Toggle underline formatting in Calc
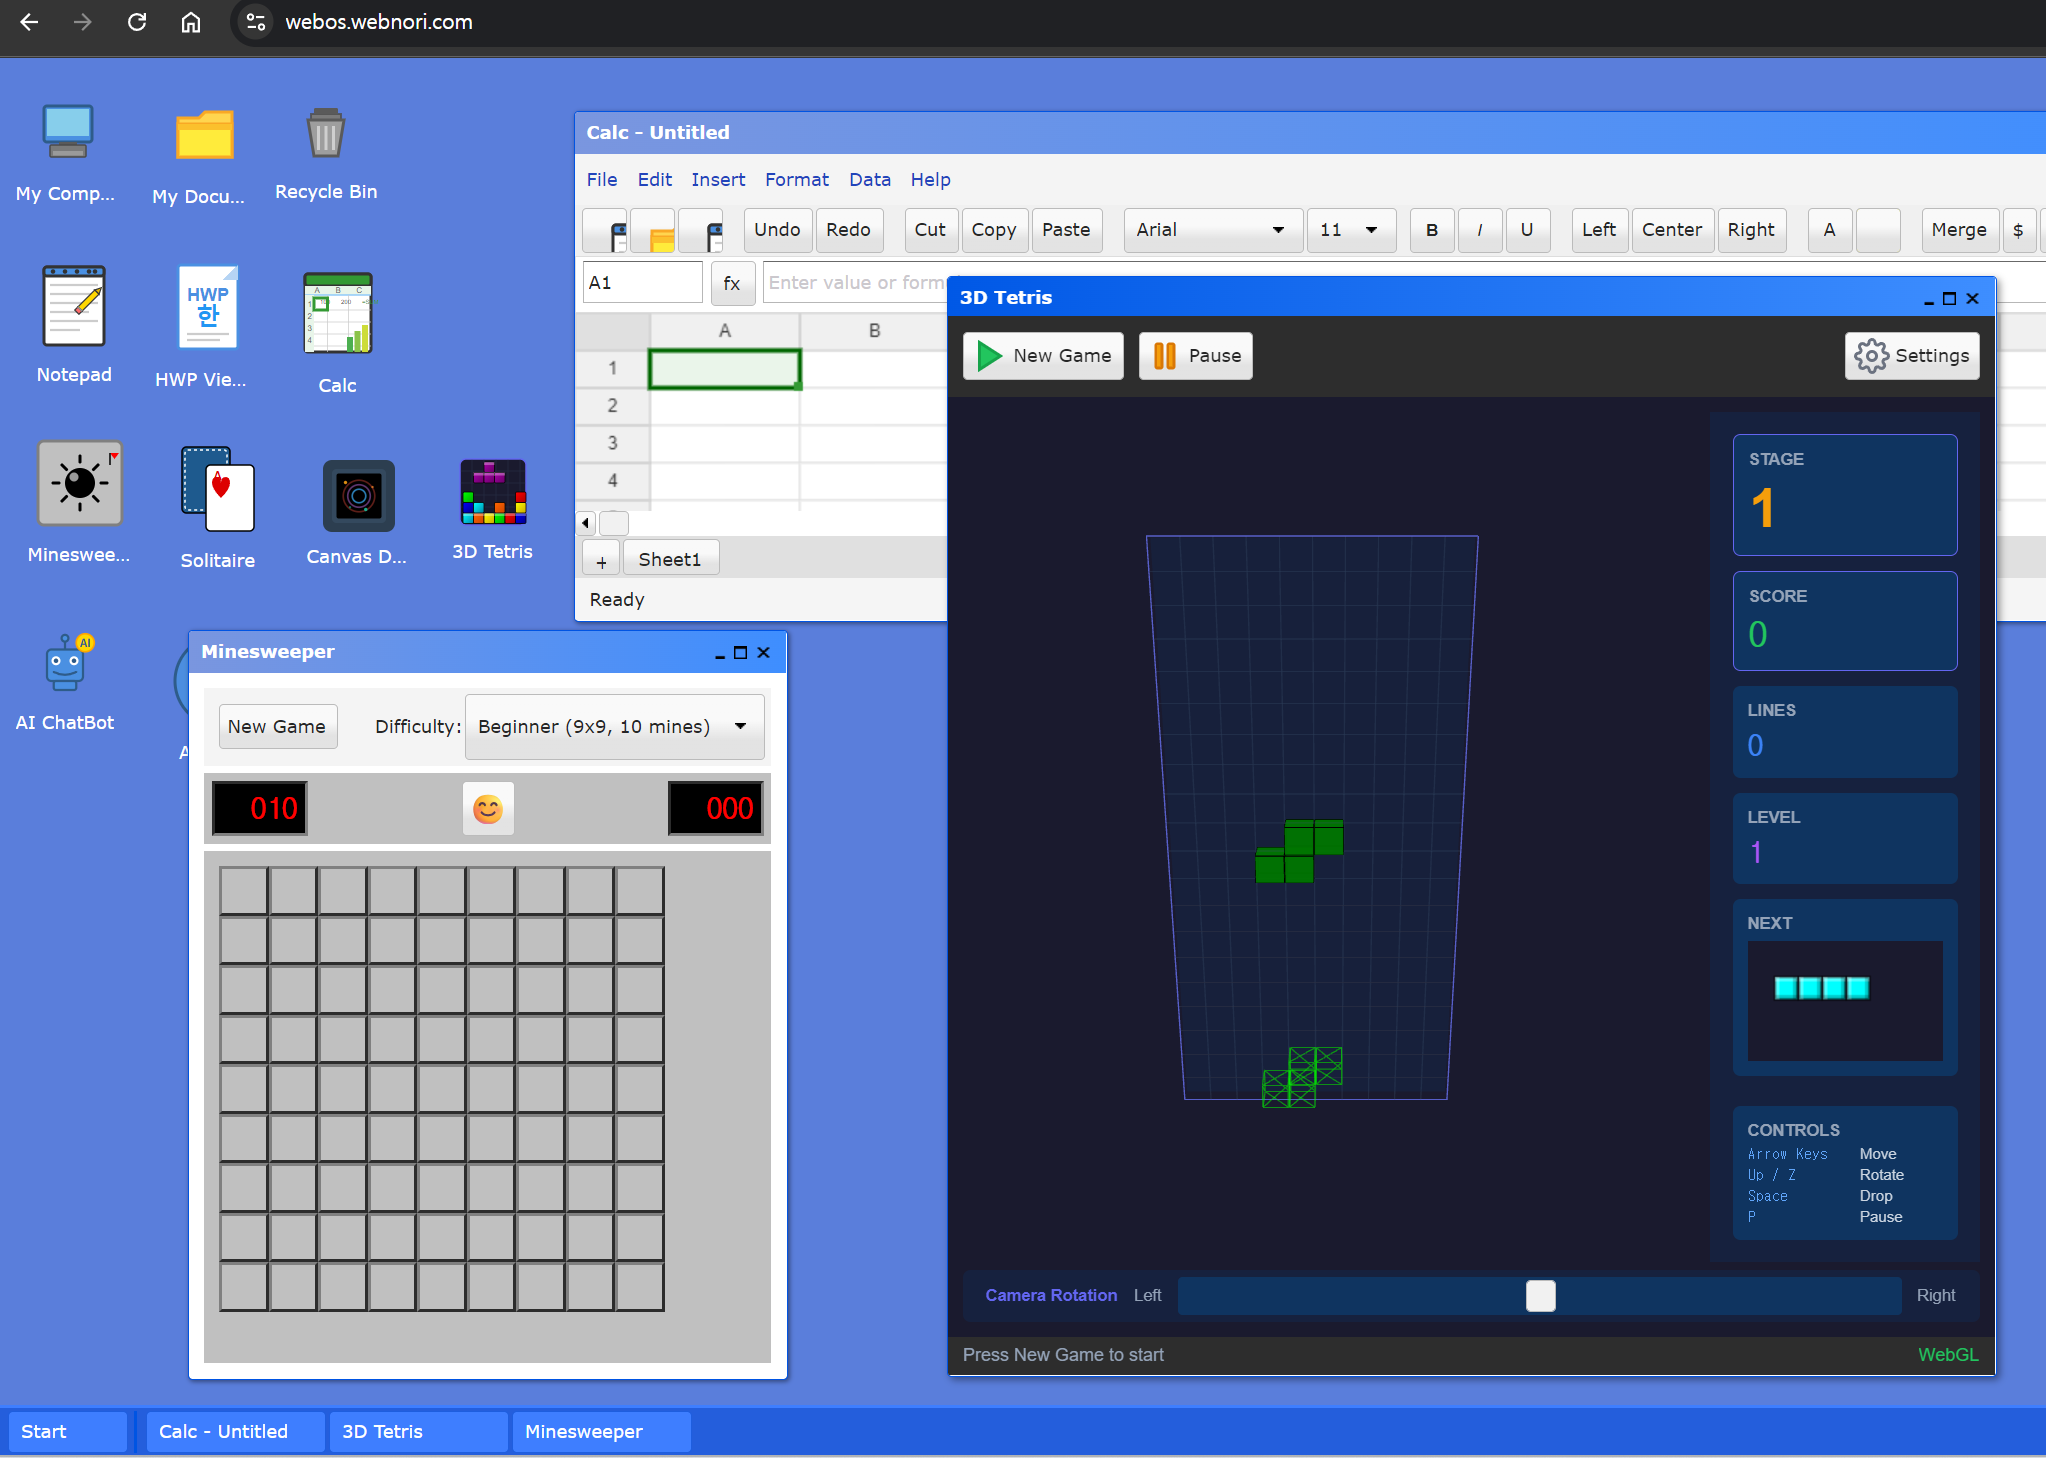Viewport: 2046px width, 1458px height. pos(1526,230)
